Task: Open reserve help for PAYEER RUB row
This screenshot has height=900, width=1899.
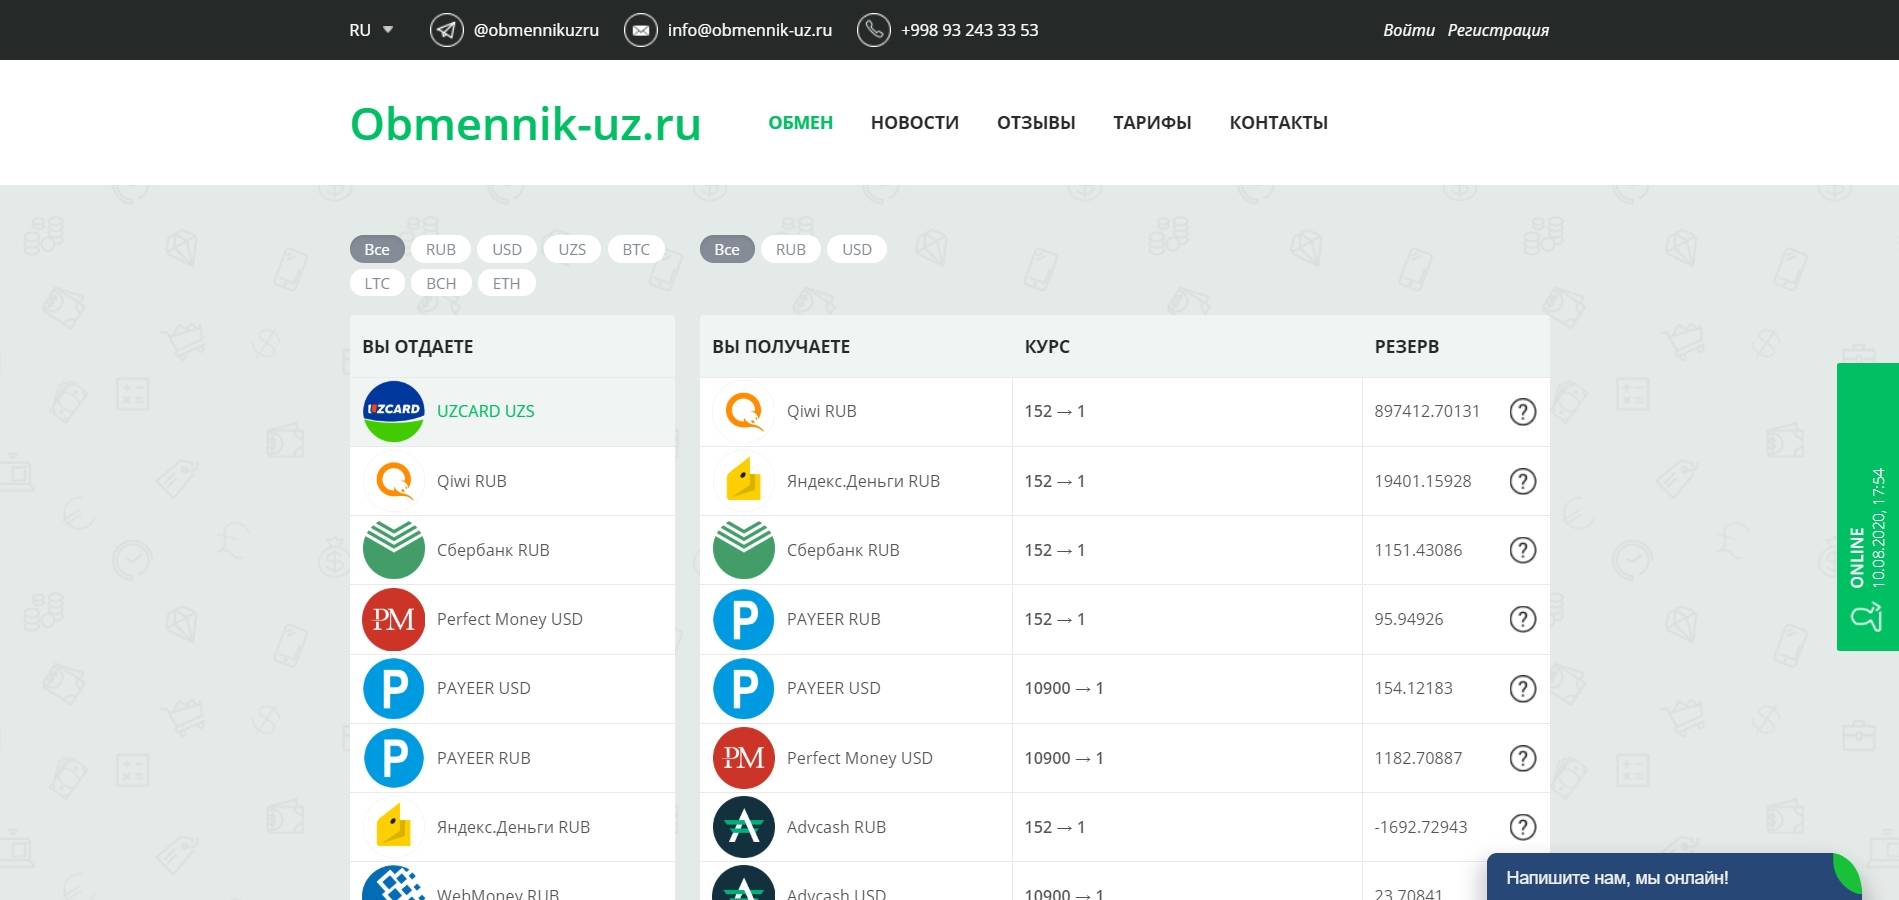Action: tap(1523, 619)
